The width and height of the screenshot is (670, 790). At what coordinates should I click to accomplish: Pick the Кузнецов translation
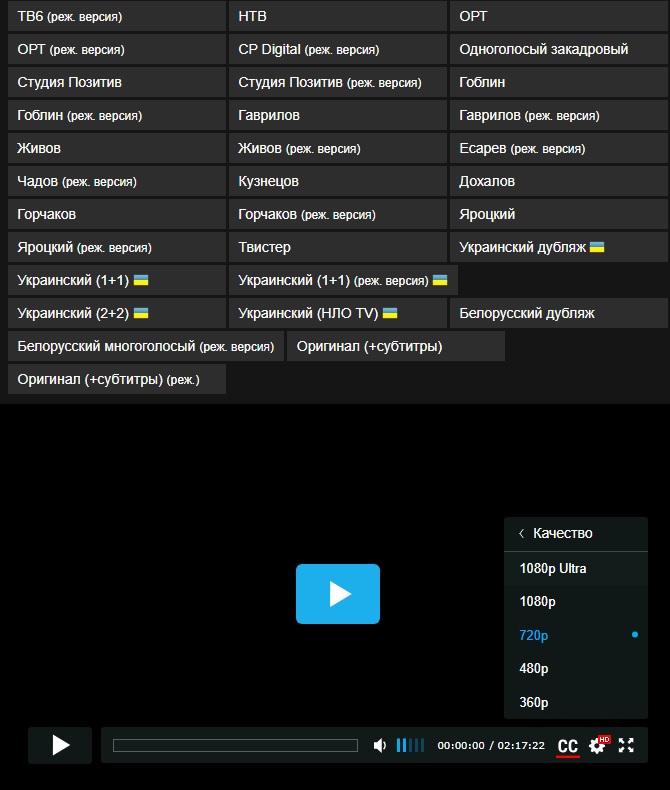click(x=338, y=181)
